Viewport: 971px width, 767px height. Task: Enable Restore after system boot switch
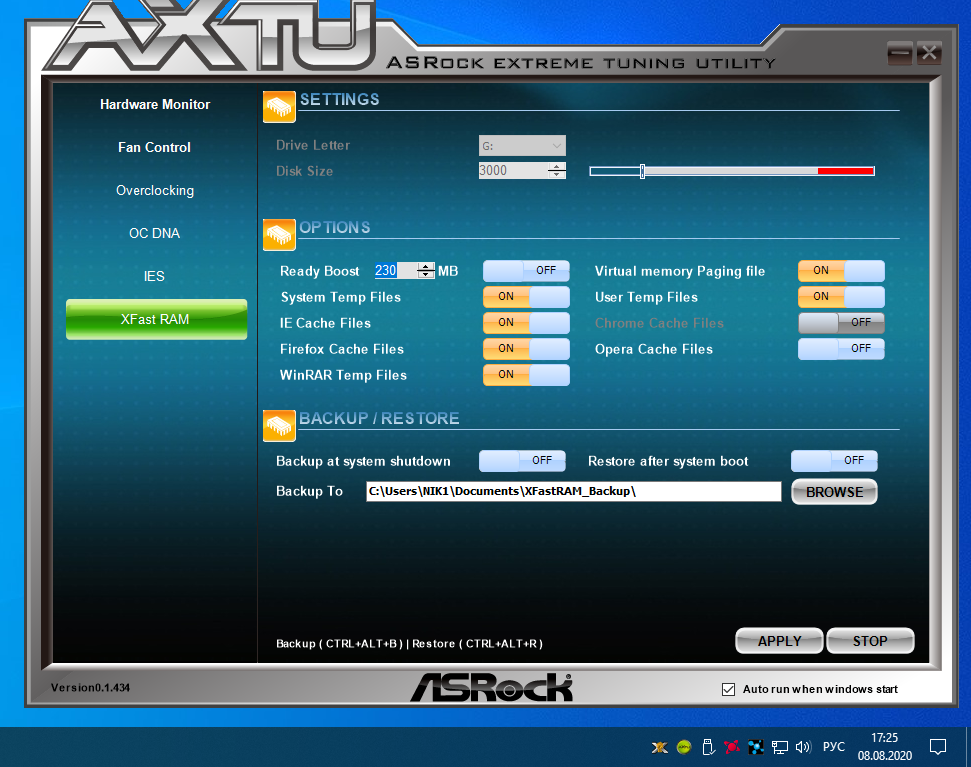point(834,461)
